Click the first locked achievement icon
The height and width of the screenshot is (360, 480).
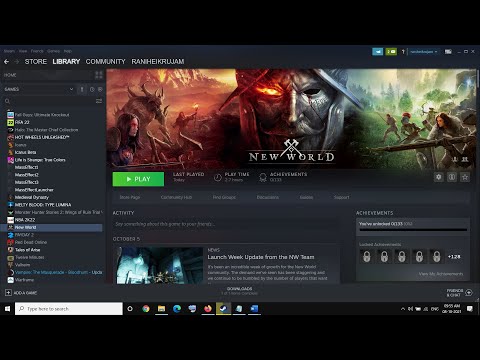367,256
